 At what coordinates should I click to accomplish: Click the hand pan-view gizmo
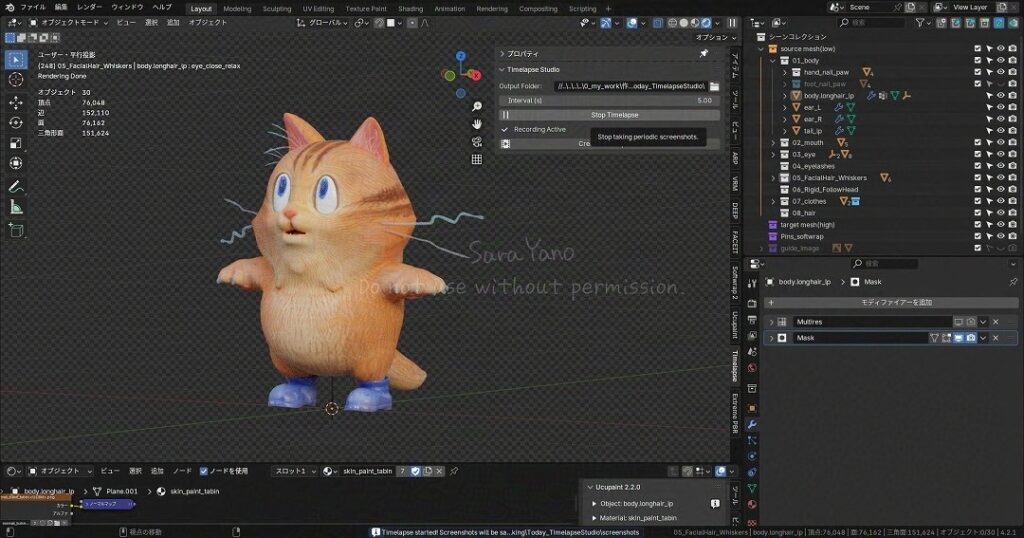point(477,124)
